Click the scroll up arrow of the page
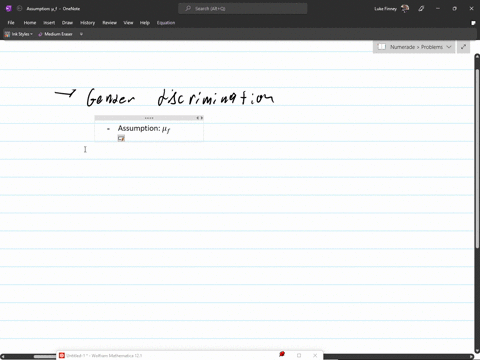This screenshot has height=360, width=480. 477,57
